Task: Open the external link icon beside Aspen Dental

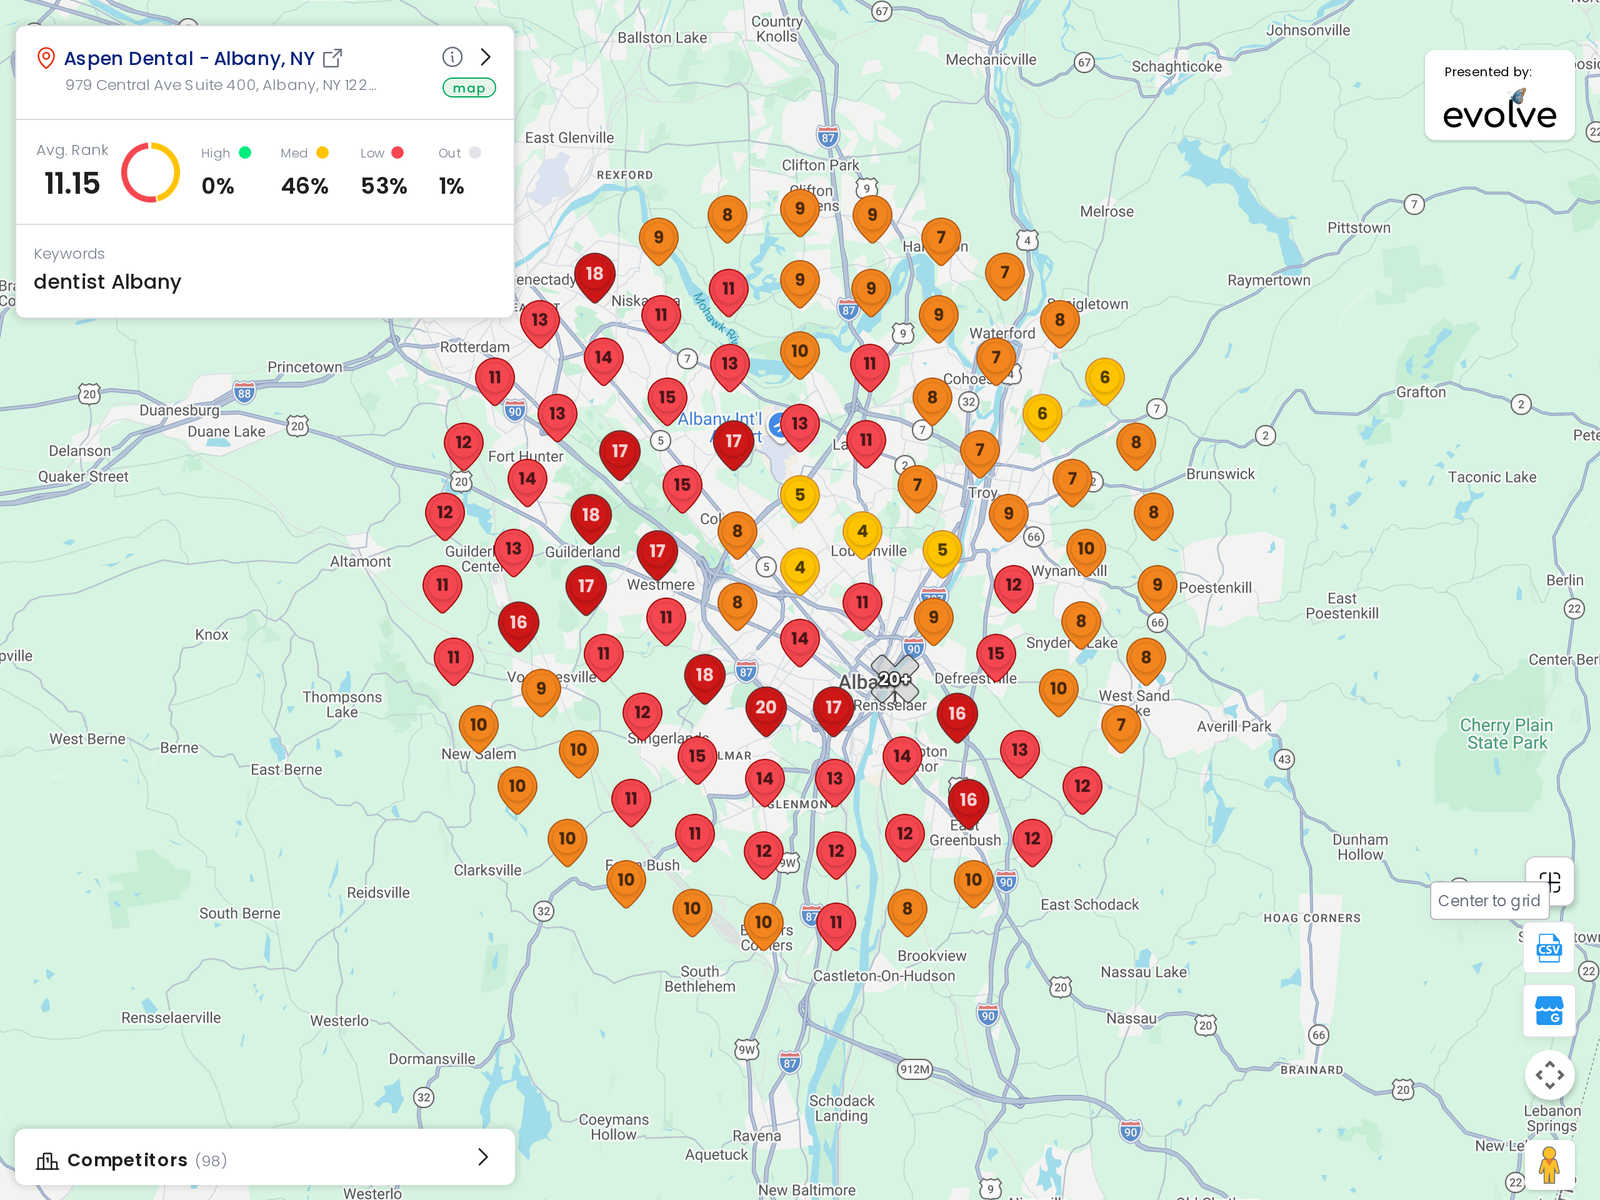Action: point(333,58)
